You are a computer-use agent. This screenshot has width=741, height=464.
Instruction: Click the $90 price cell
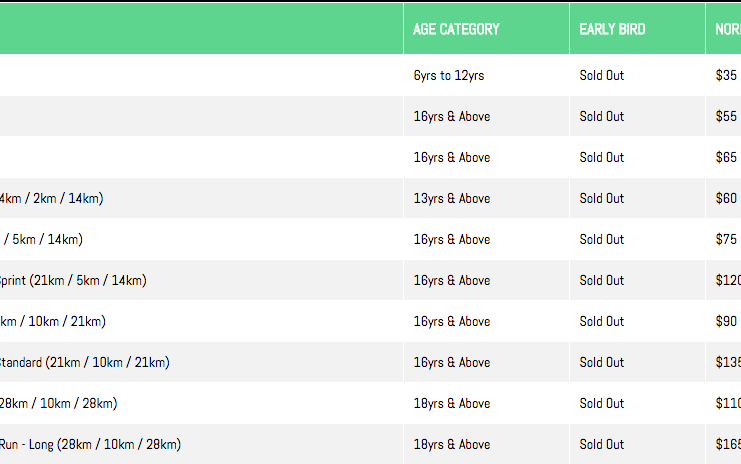(x=726, y=321)
